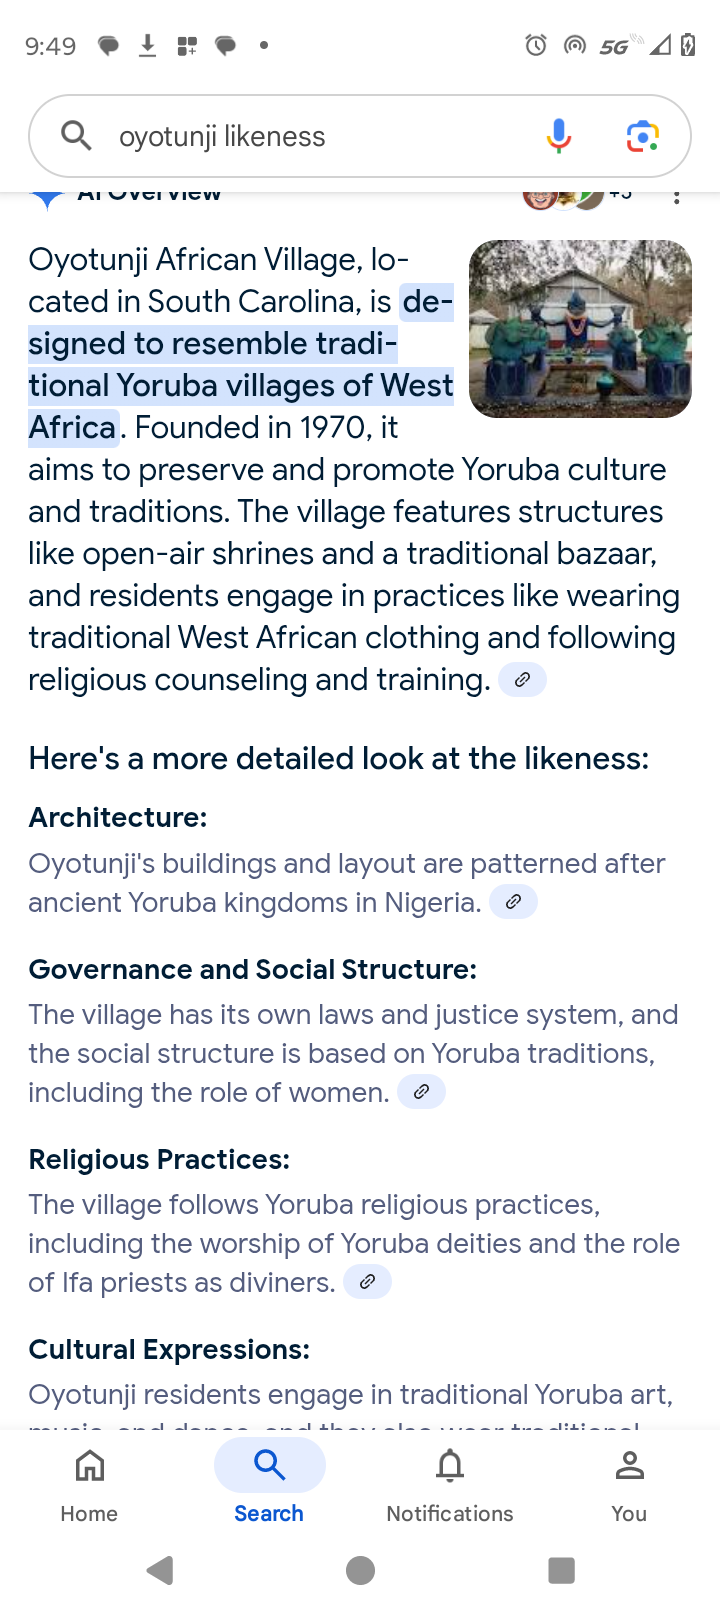Screen dimensions: 720x1612
Task: Tap the Oyotunji village shrine thumbnail
Action: (580, 329)
